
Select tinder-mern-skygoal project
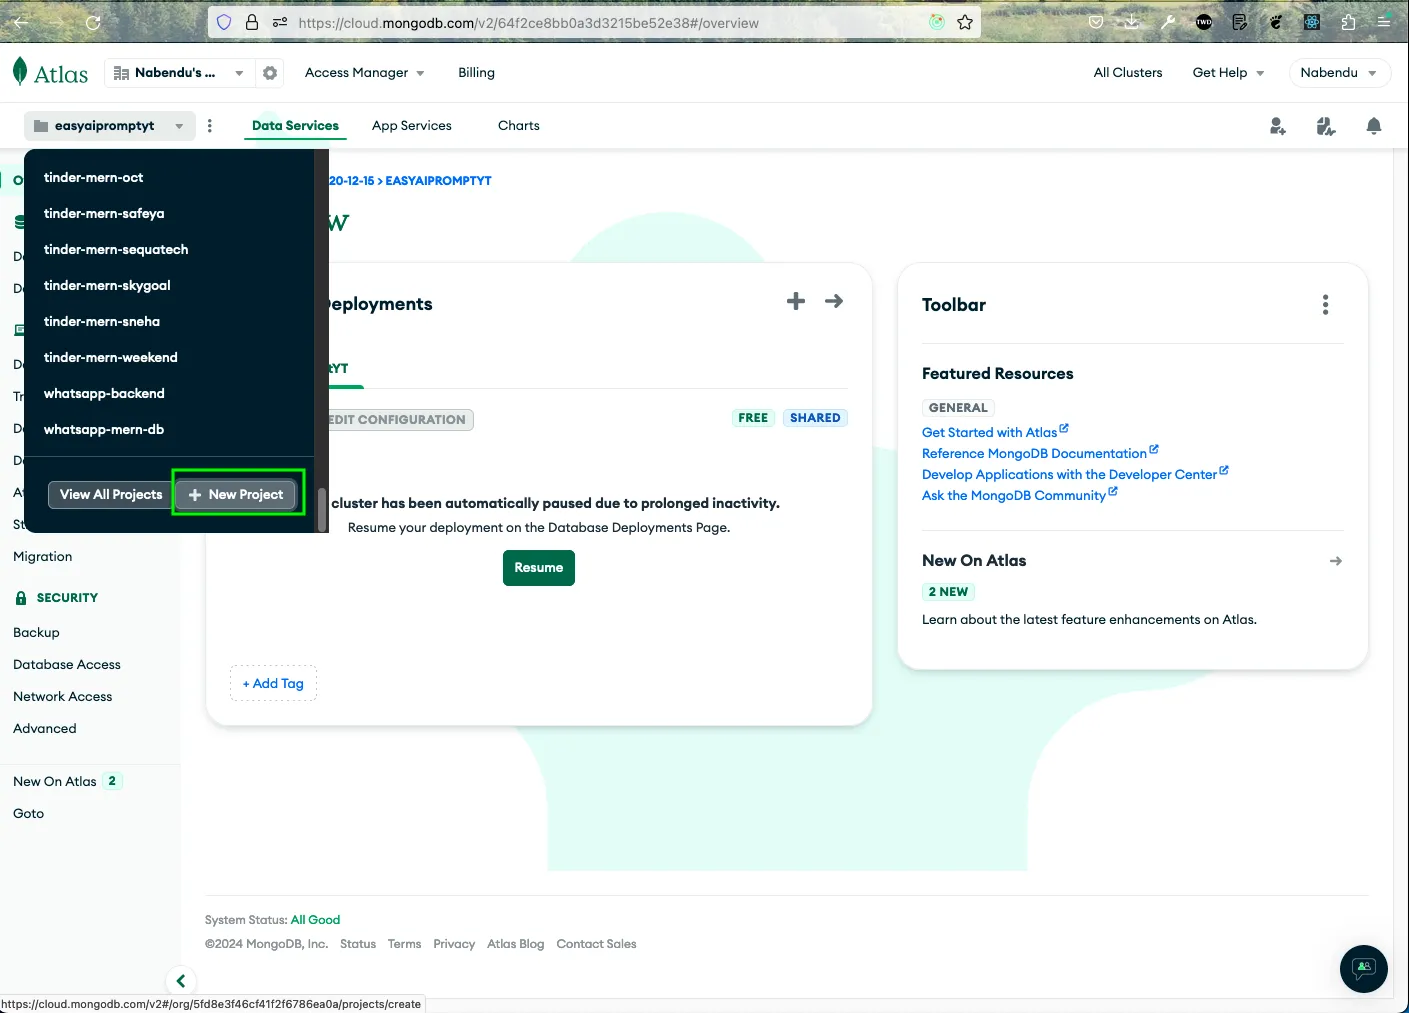pyautogui.click(x=169, y=285)
